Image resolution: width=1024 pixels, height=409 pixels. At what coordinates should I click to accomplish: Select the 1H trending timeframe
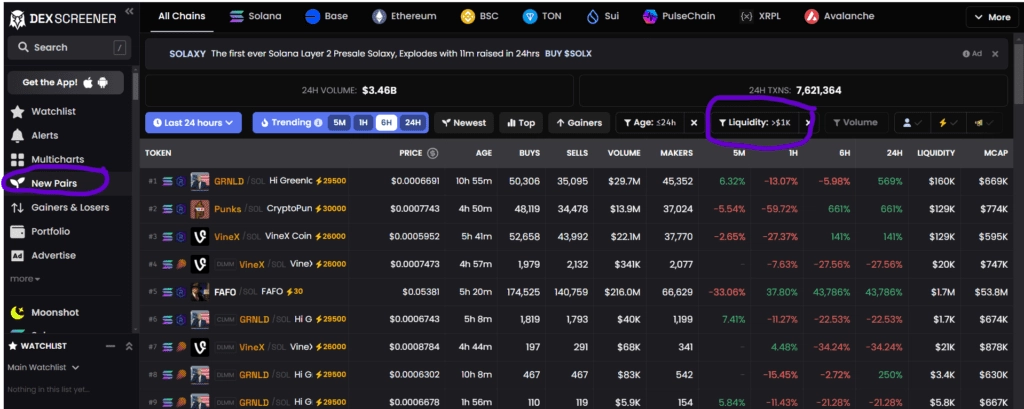tap(363, 123)
